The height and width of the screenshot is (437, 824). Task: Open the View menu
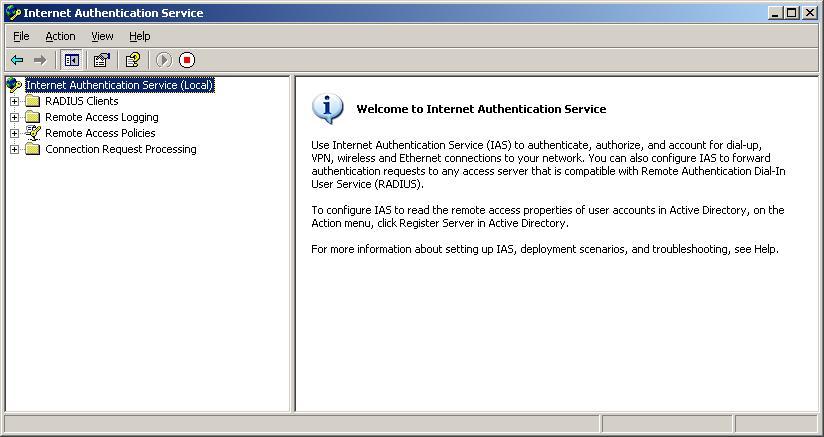click(102, 36)
